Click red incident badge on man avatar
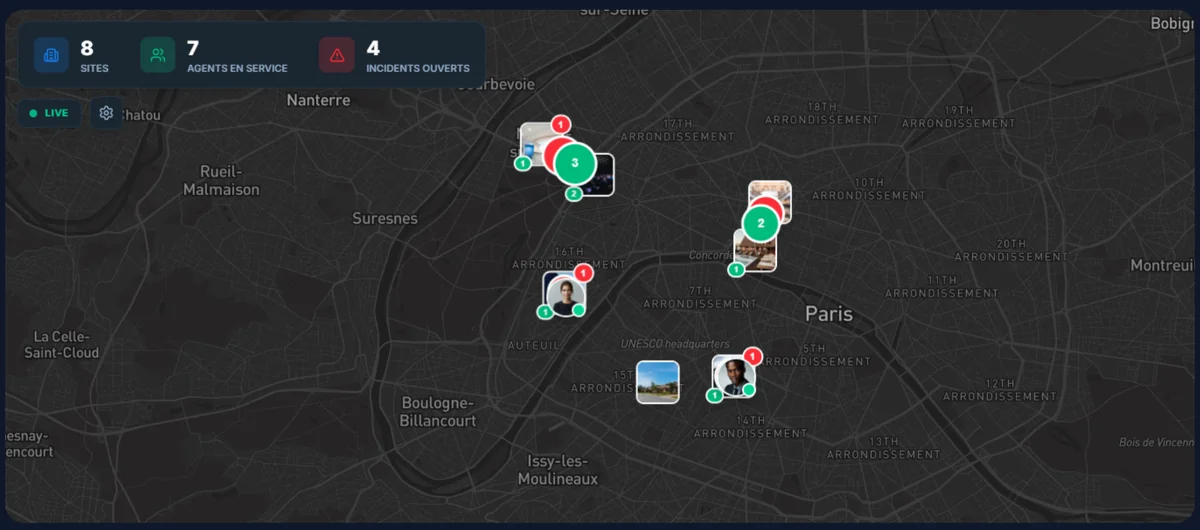 click(753, 356)
